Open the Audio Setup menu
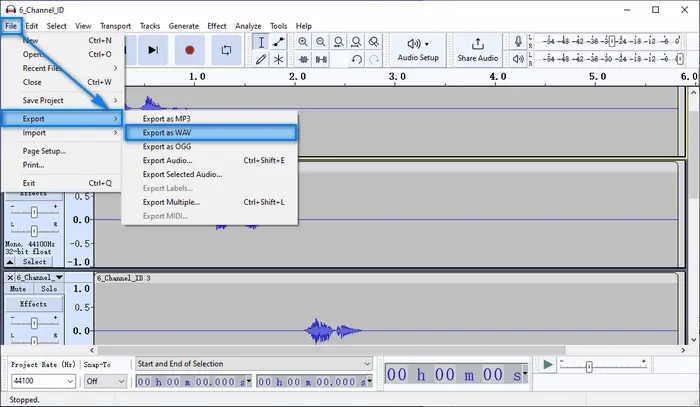700x407 pixels. tap(418, 49)
